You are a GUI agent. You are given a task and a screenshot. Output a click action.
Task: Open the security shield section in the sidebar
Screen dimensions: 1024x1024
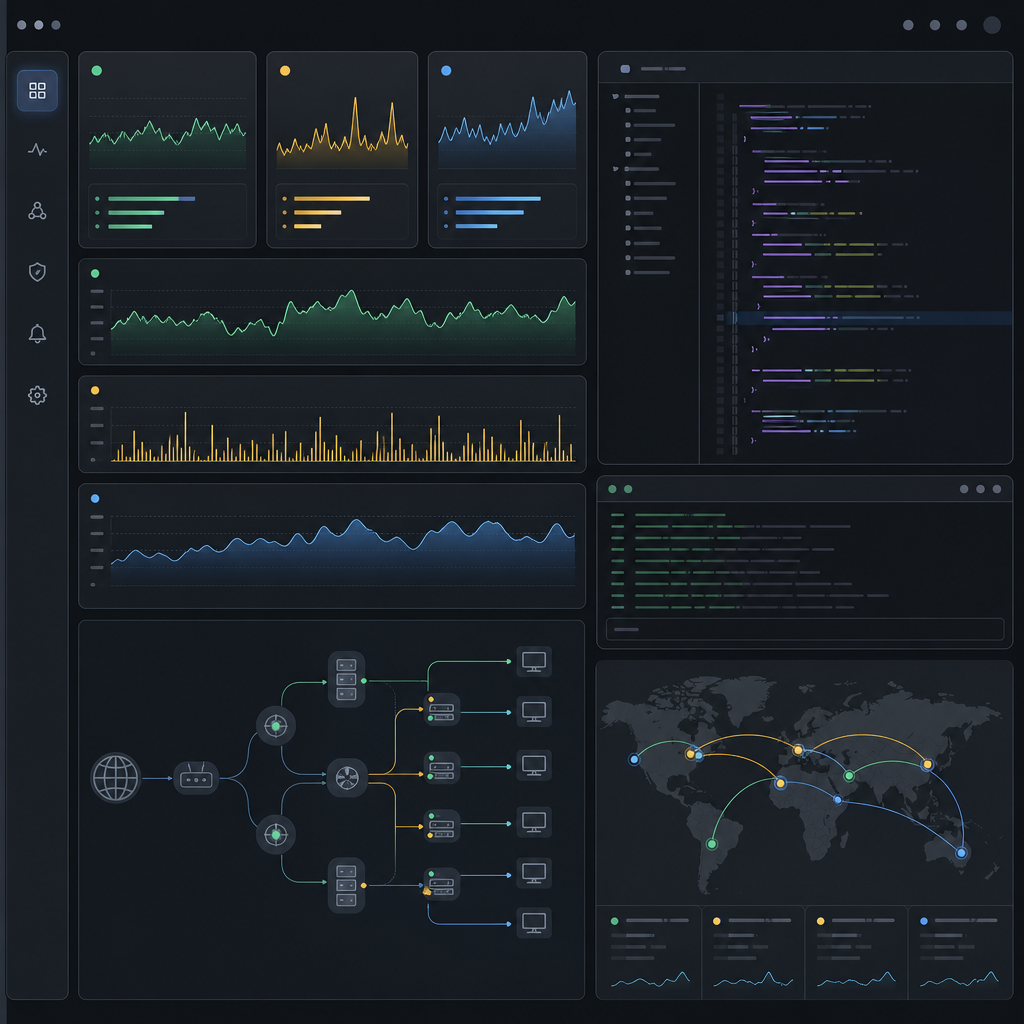(37, 272)
